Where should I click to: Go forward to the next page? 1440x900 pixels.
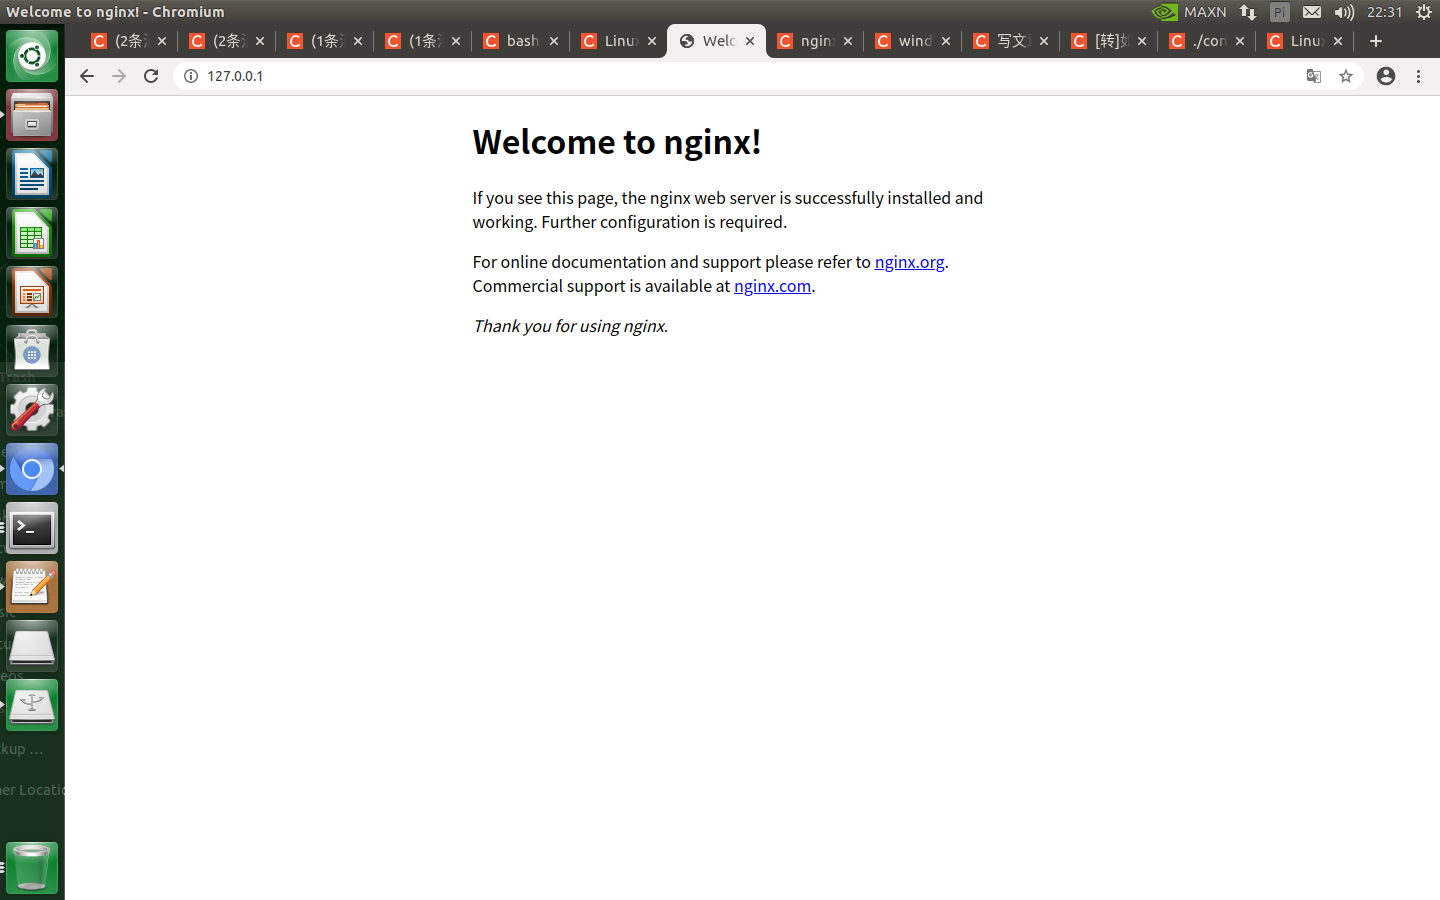(x=119, y=75)
